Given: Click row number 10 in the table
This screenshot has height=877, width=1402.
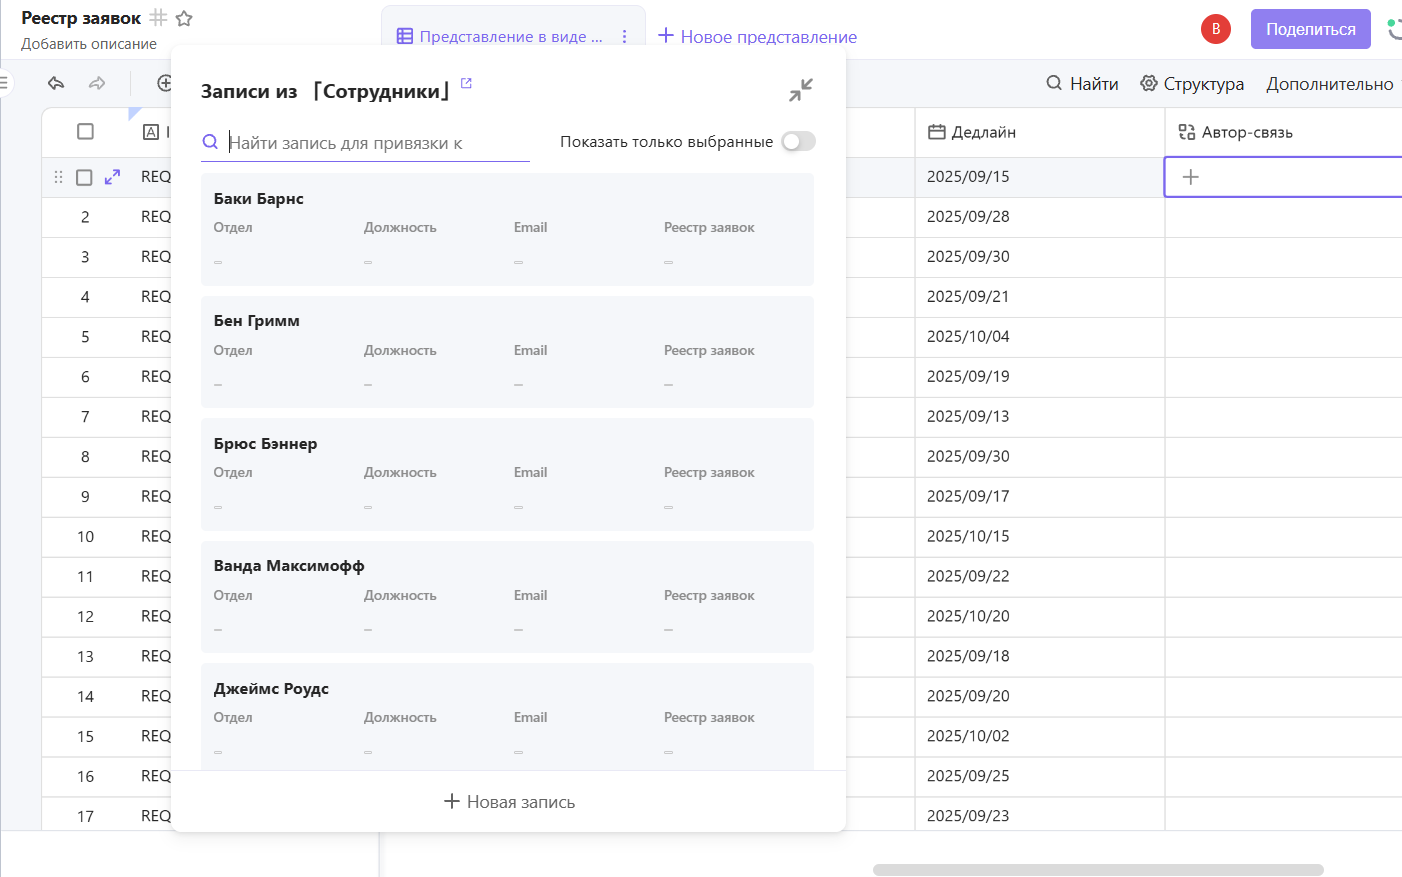Looking at the screenshot, I should (x=86, y=537).
